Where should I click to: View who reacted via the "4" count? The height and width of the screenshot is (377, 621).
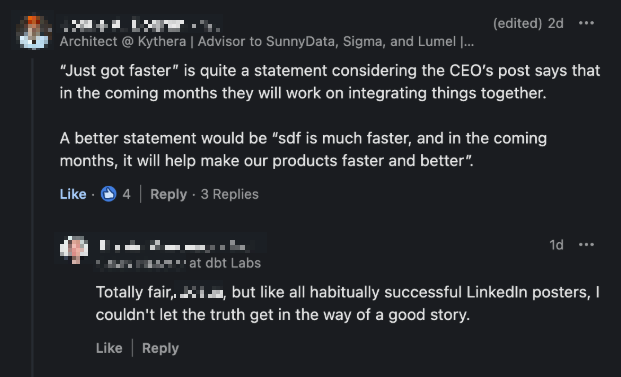pos(126,194)
